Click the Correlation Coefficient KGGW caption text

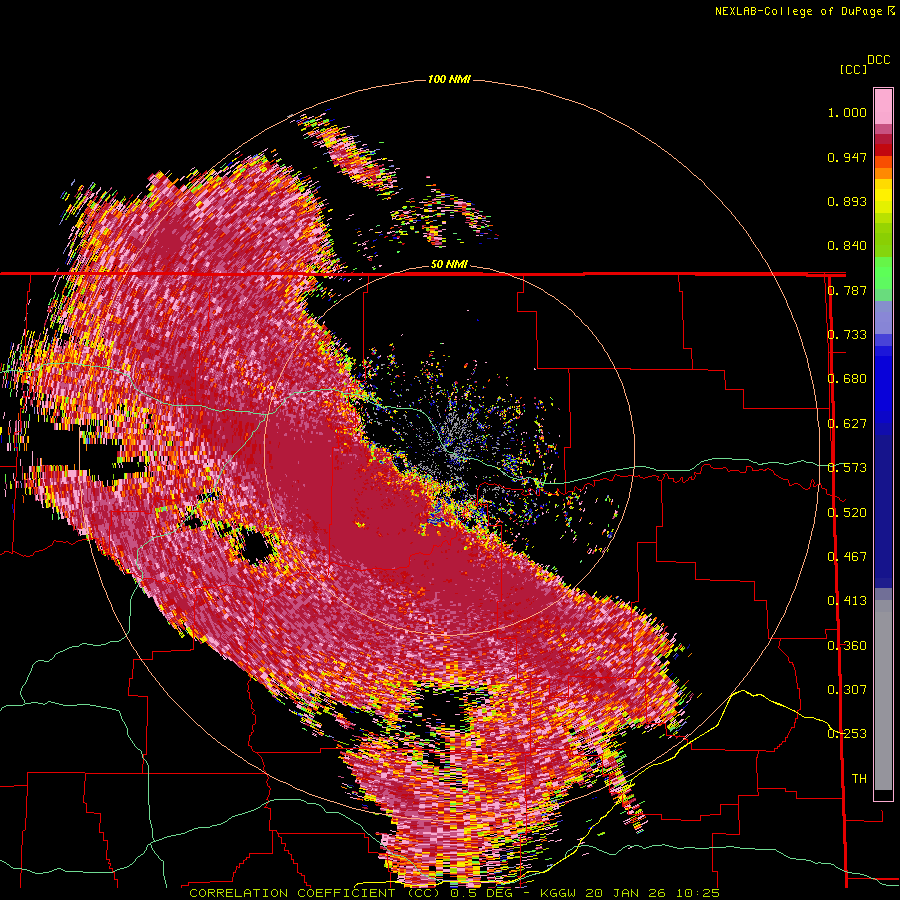click(454, 893)
